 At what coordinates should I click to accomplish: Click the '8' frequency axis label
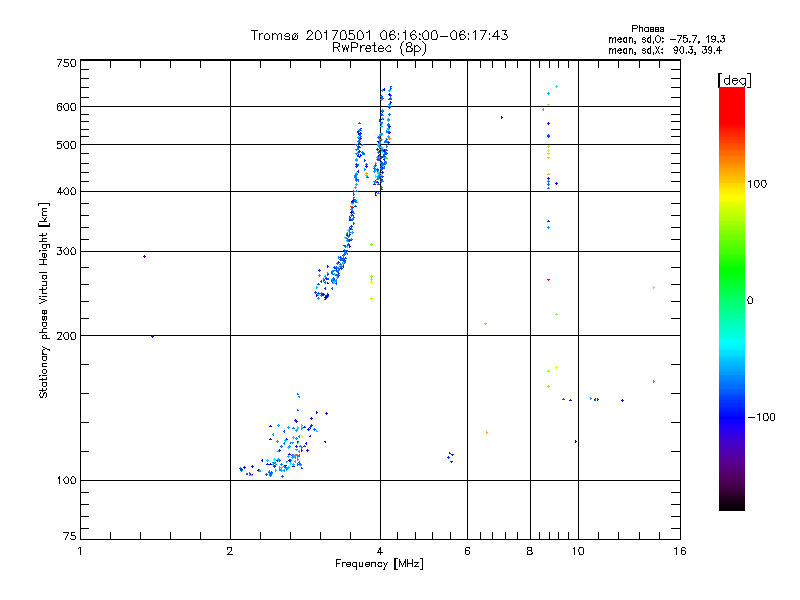[x=530, y=551]
